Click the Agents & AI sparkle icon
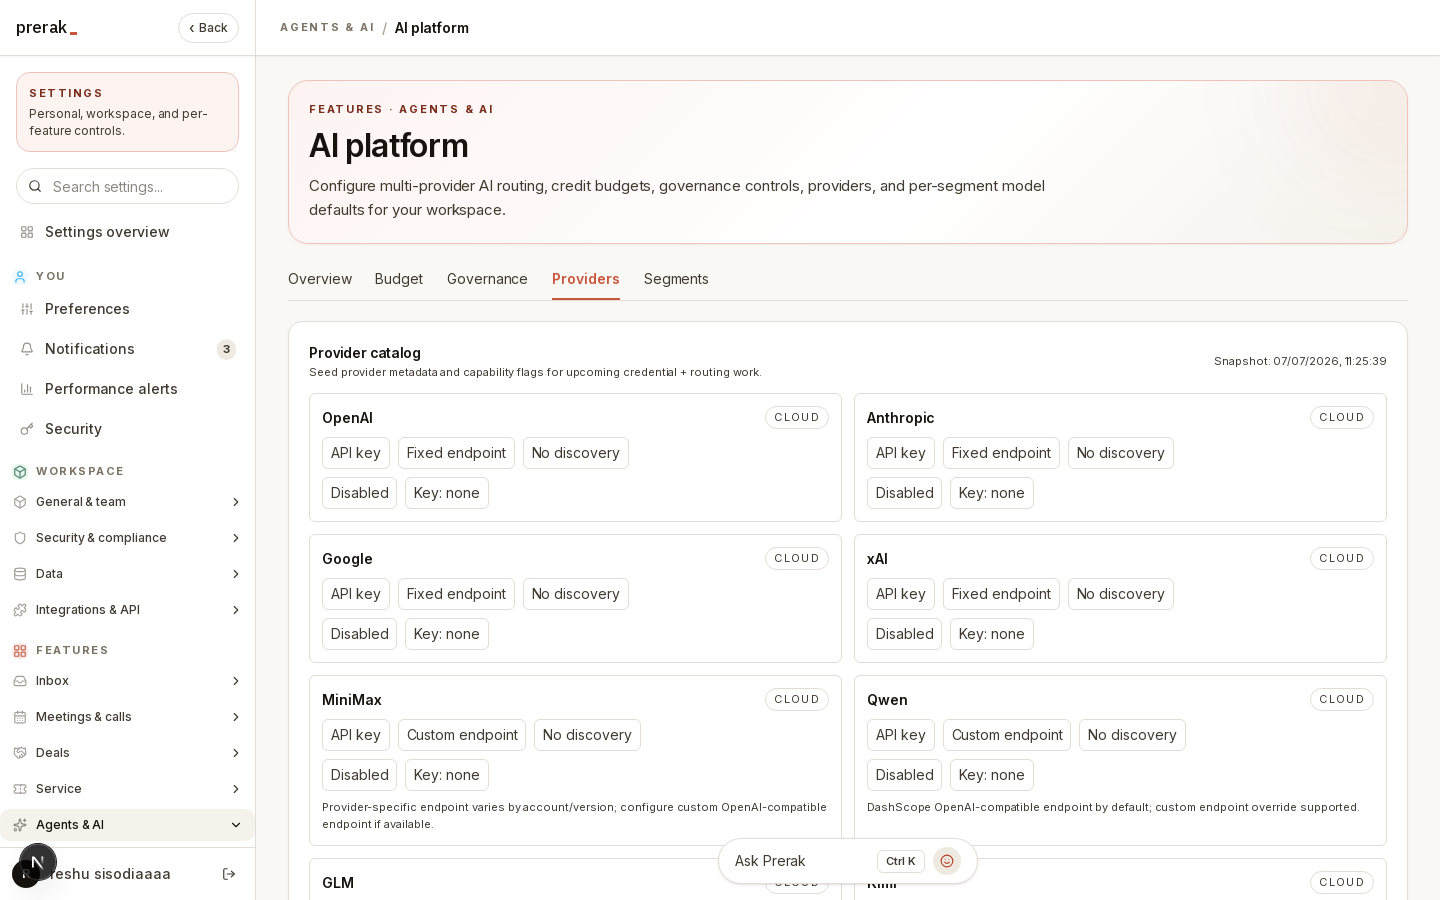Viewport: 1440px width, 900px height. (20, 825)
